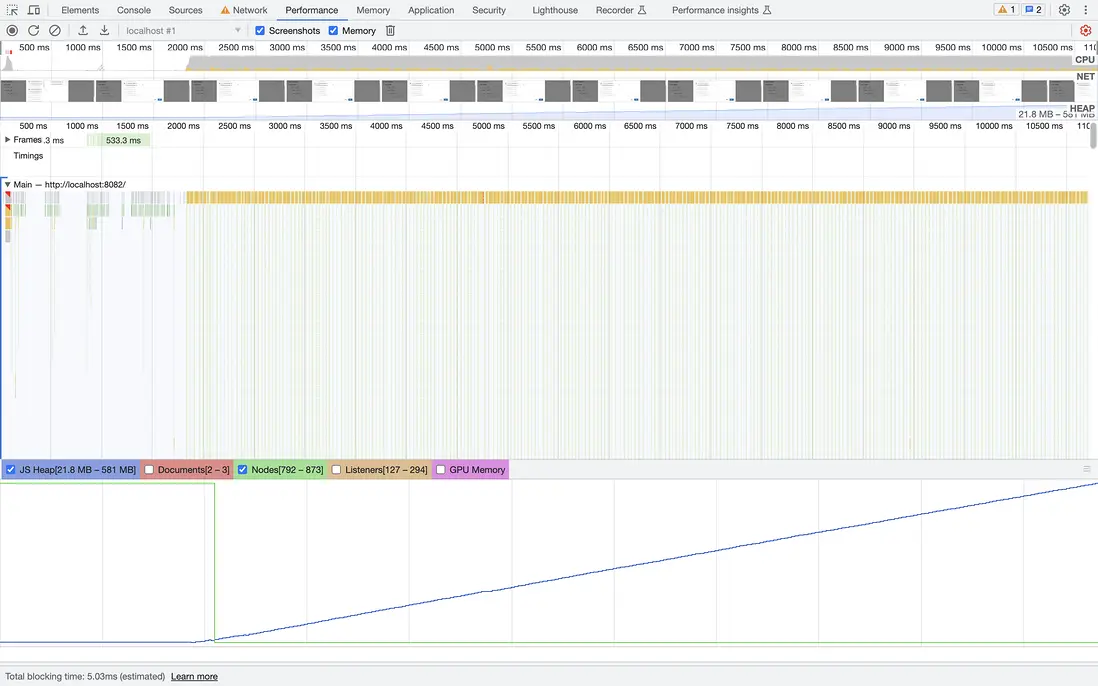
Task: Click the 5000 ms mark on overview ruler
Action: pyautogui.click(x=492, y=47)
